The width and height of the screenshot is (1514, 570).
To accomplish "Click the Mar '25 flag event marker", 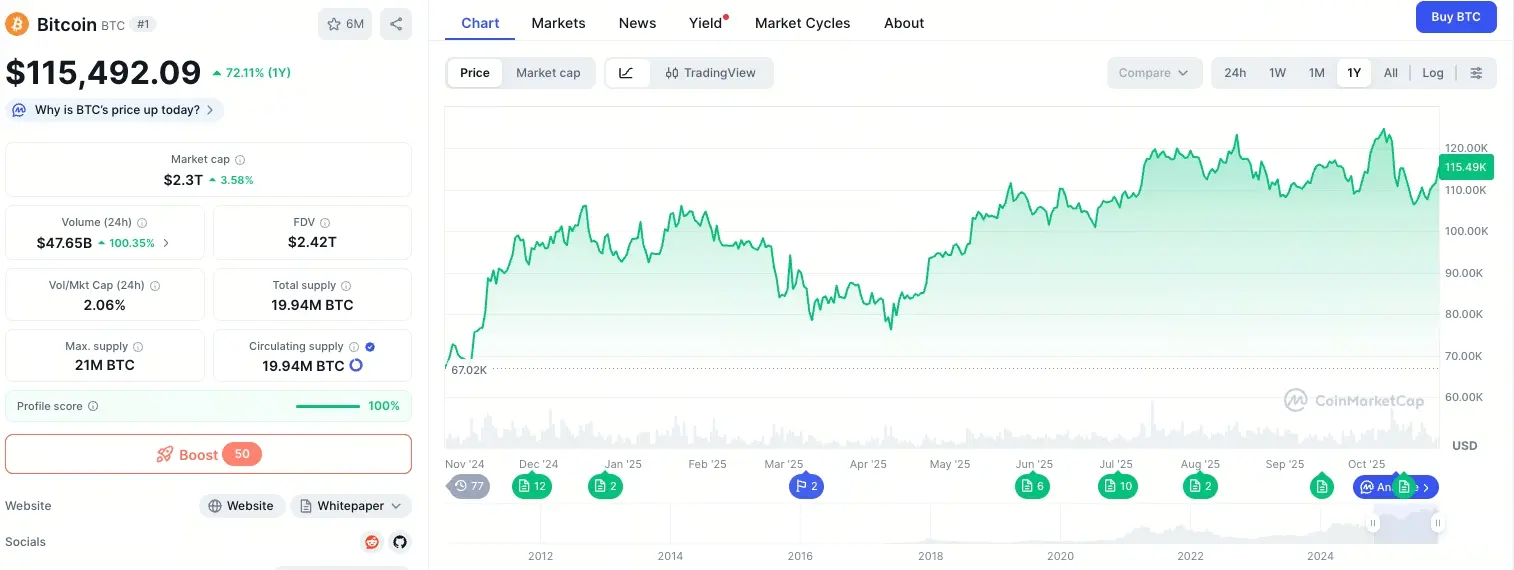I will pyautogui.click(x=806, y=487).
